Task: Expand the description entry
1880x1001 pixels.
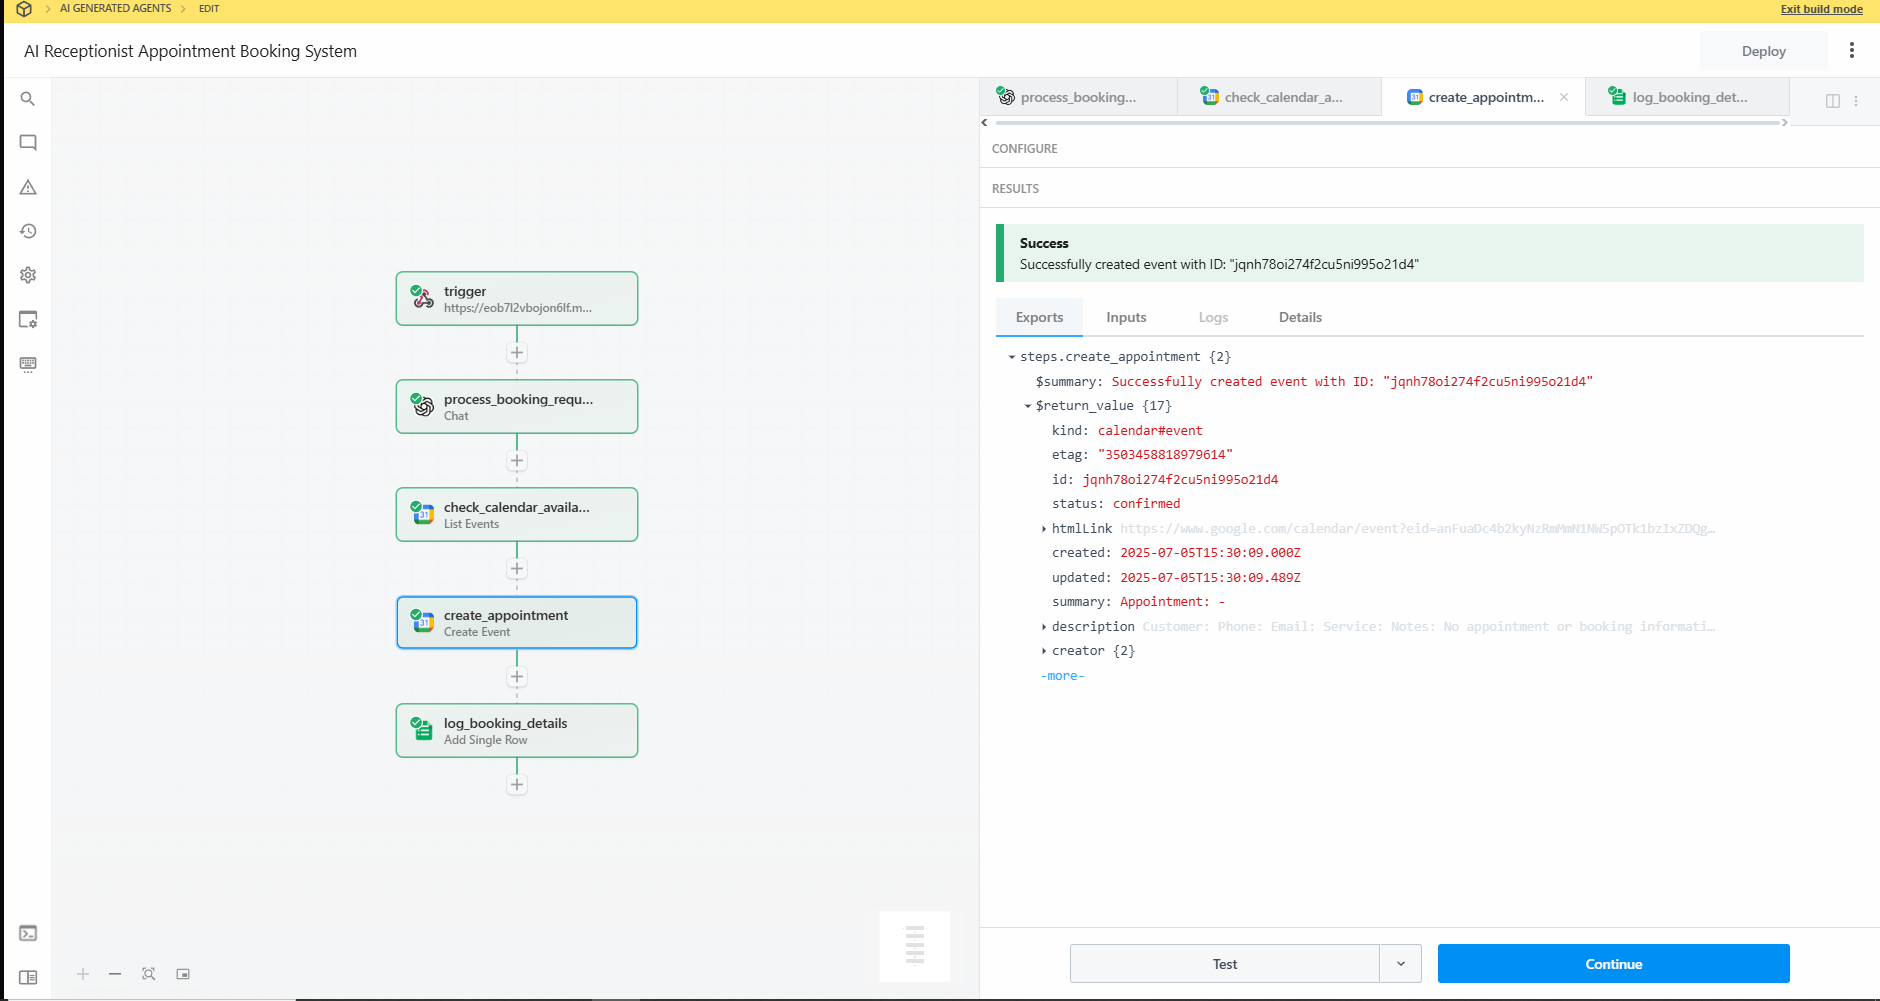Action: (x=1044, y=627)
